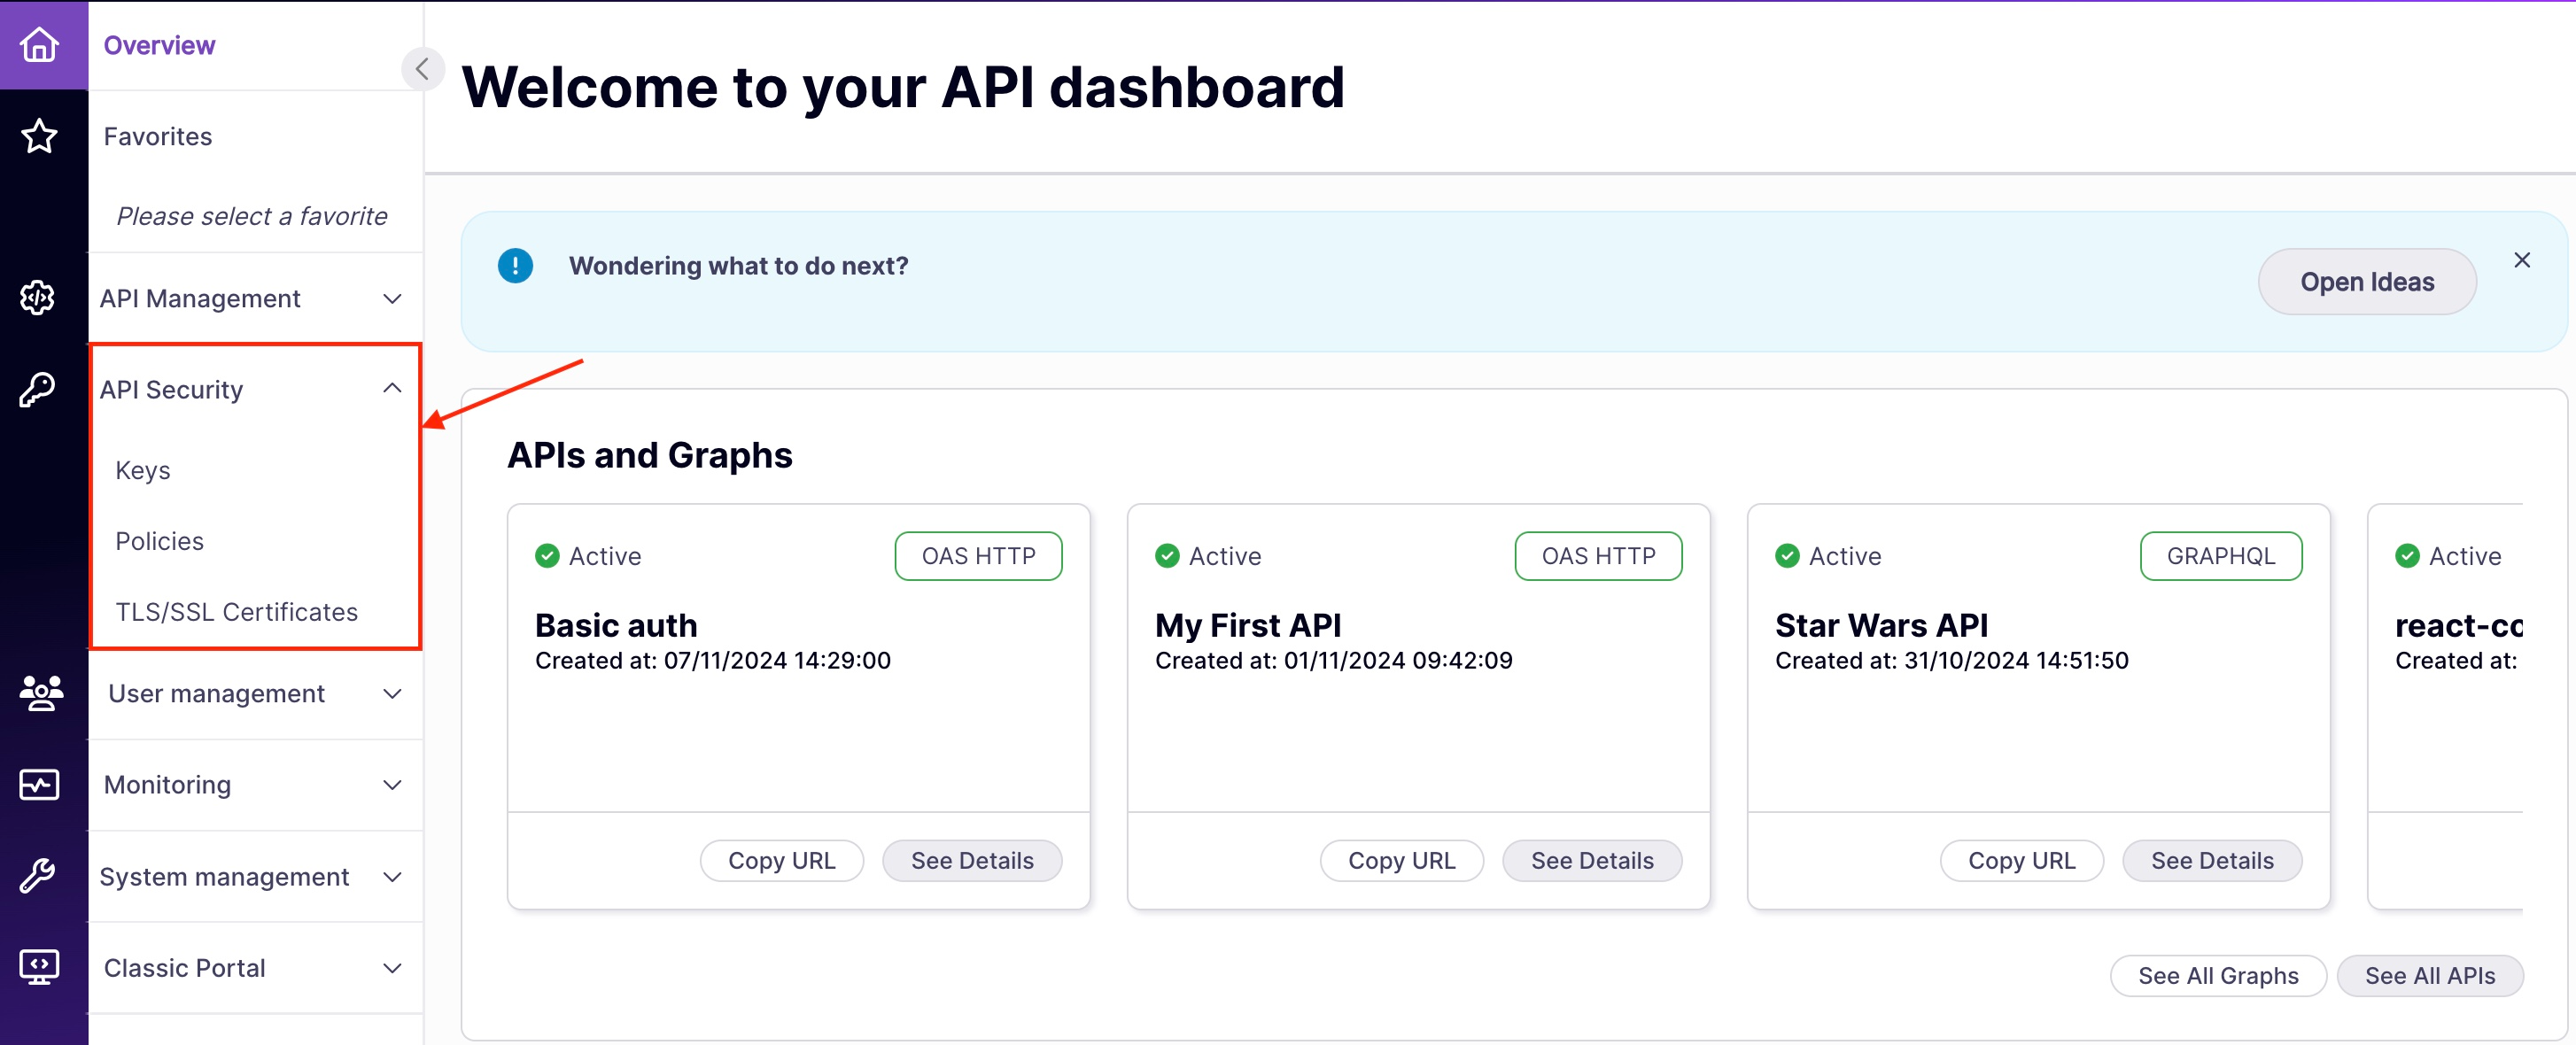This screenshot has width=2576, height=1045.
Task: Collapse the sidebar with the chevron arrow
Action: coord(422,68)
